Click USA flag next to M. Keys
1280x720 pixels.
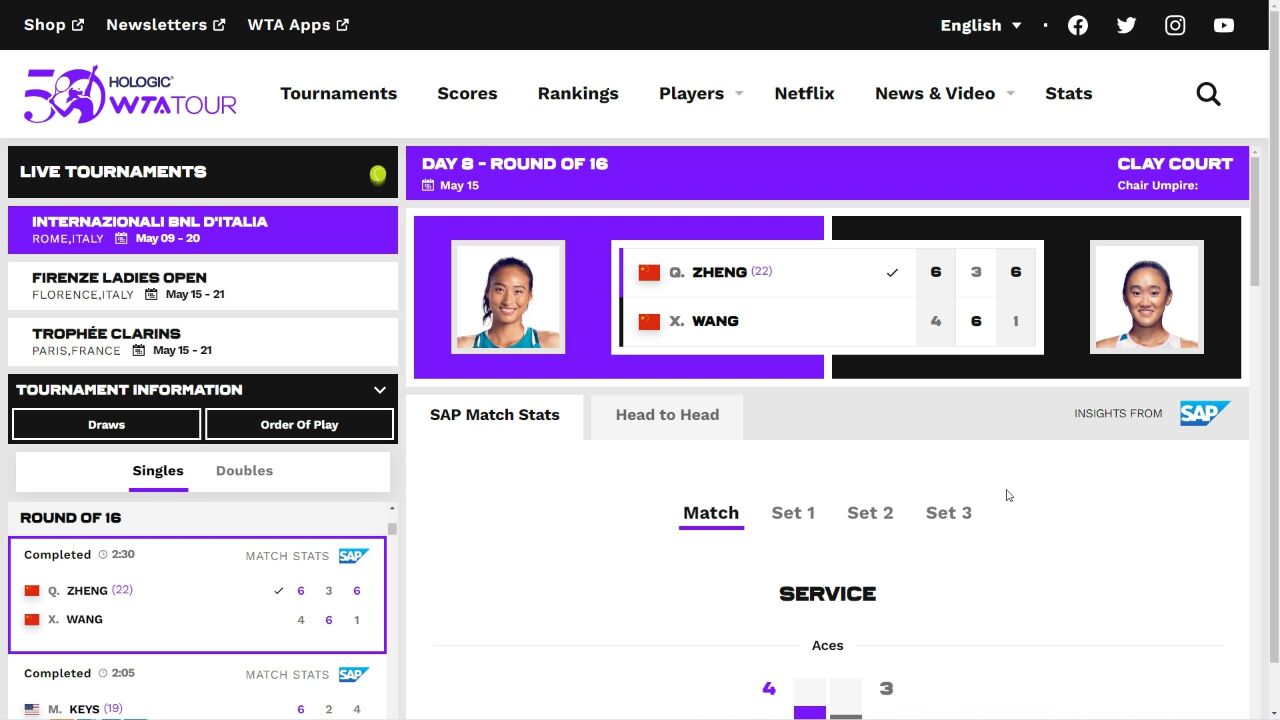coord(32,709)
